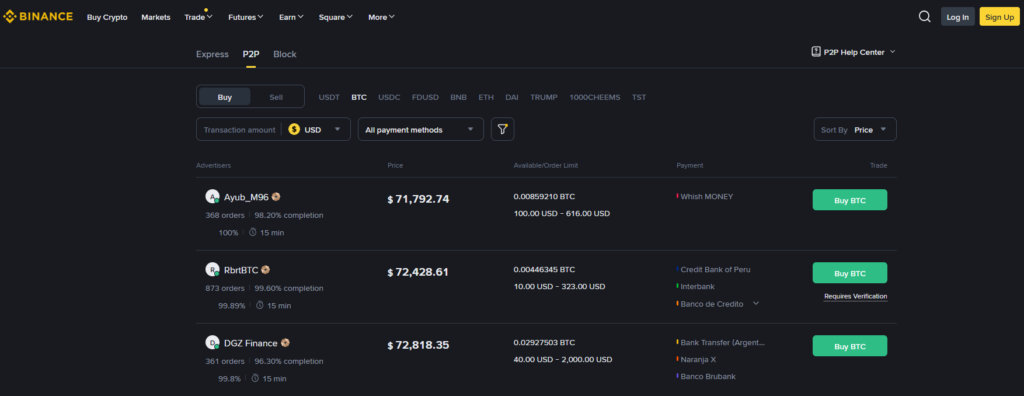Switch to the Express tab
The height and width of the screenshot is (396, 1024).
tap(212, 54)
